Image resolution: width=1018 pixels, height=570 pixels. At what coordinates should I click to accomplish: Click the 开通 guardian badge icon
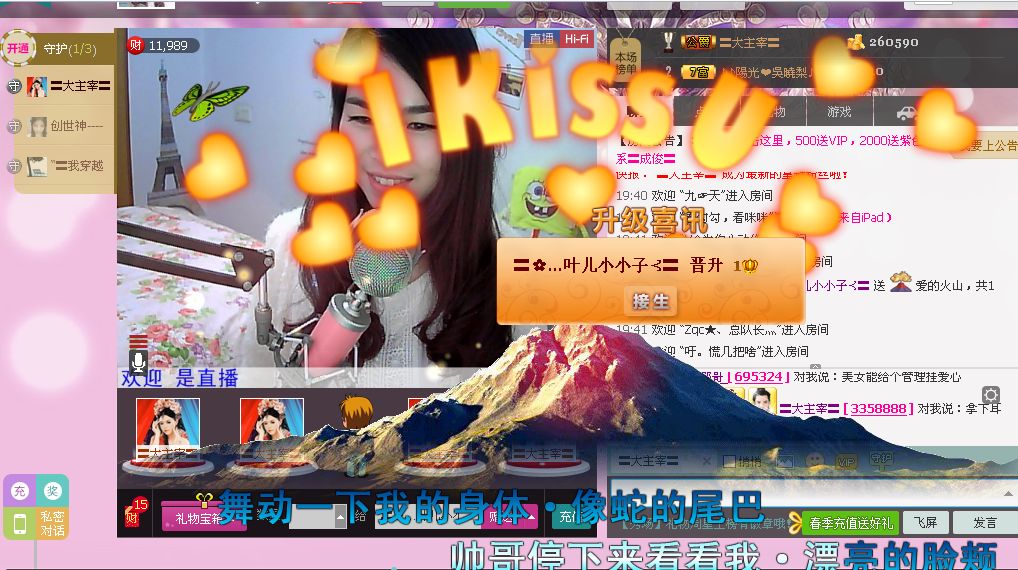point(18,48)
